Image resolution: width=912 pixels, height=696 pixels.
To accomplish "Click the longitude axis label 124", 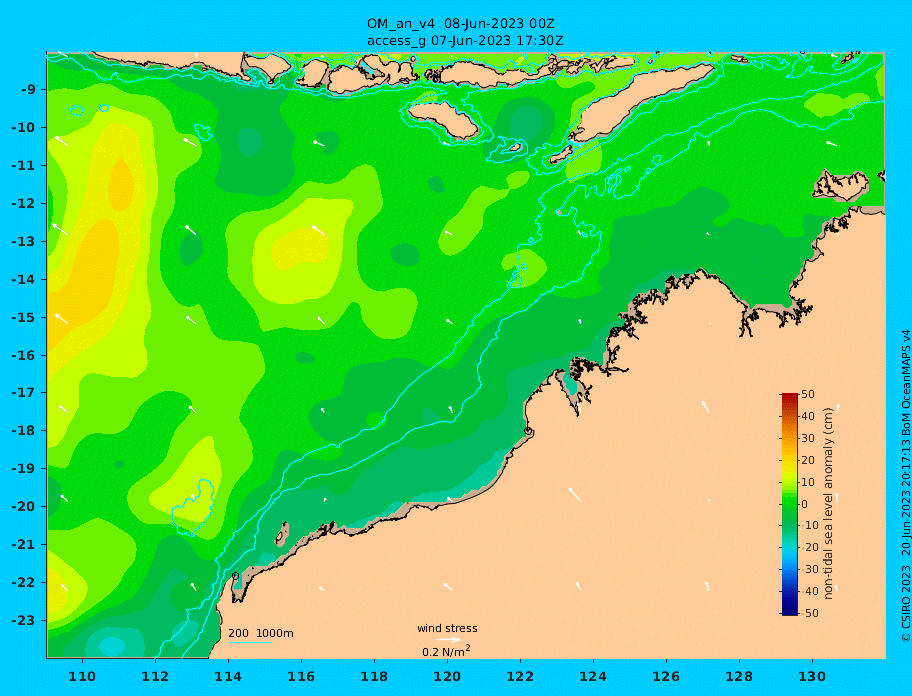I will click(593, 677).
